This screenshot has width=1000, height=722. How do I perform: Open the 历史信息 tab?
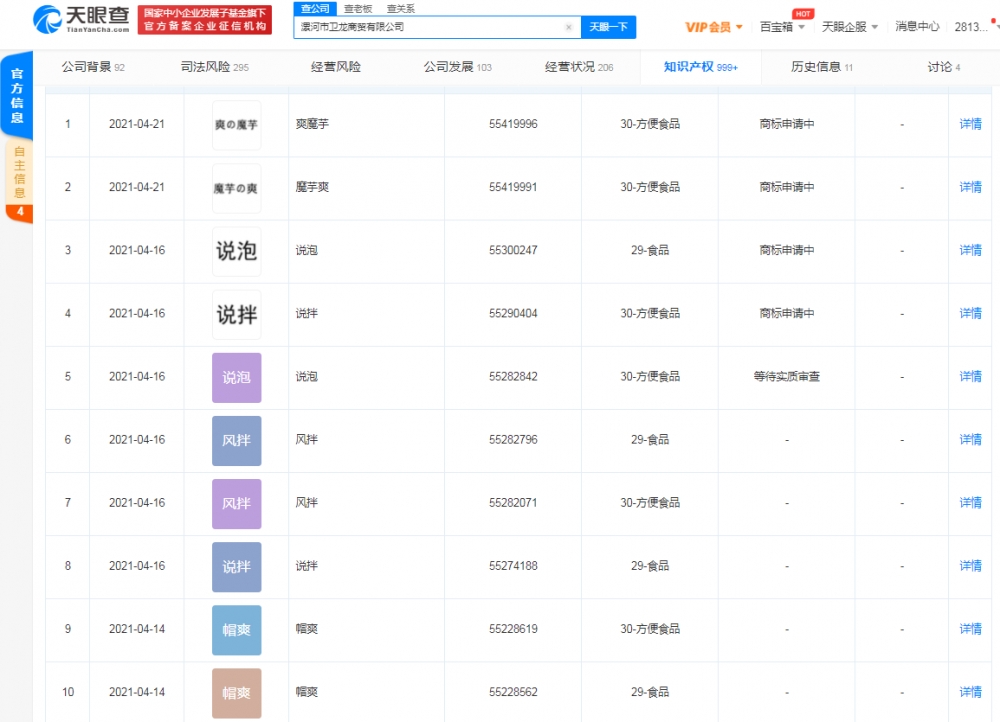tap(816, 66)
